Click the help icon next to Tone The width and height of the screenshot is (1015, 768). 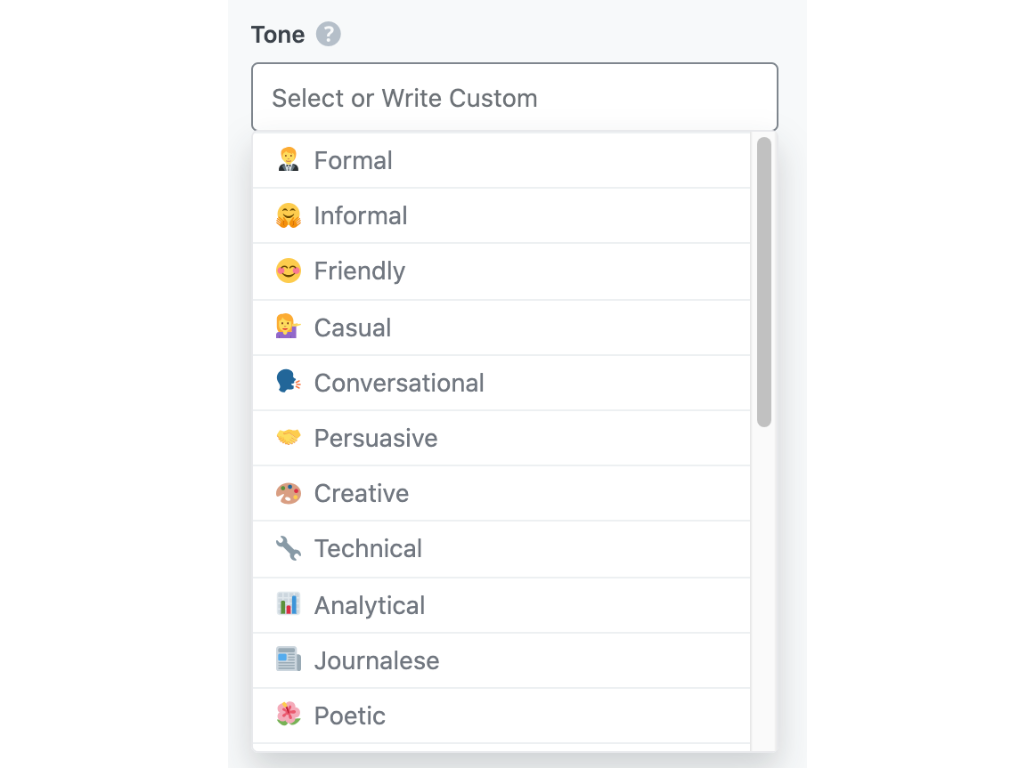(329, 35)
